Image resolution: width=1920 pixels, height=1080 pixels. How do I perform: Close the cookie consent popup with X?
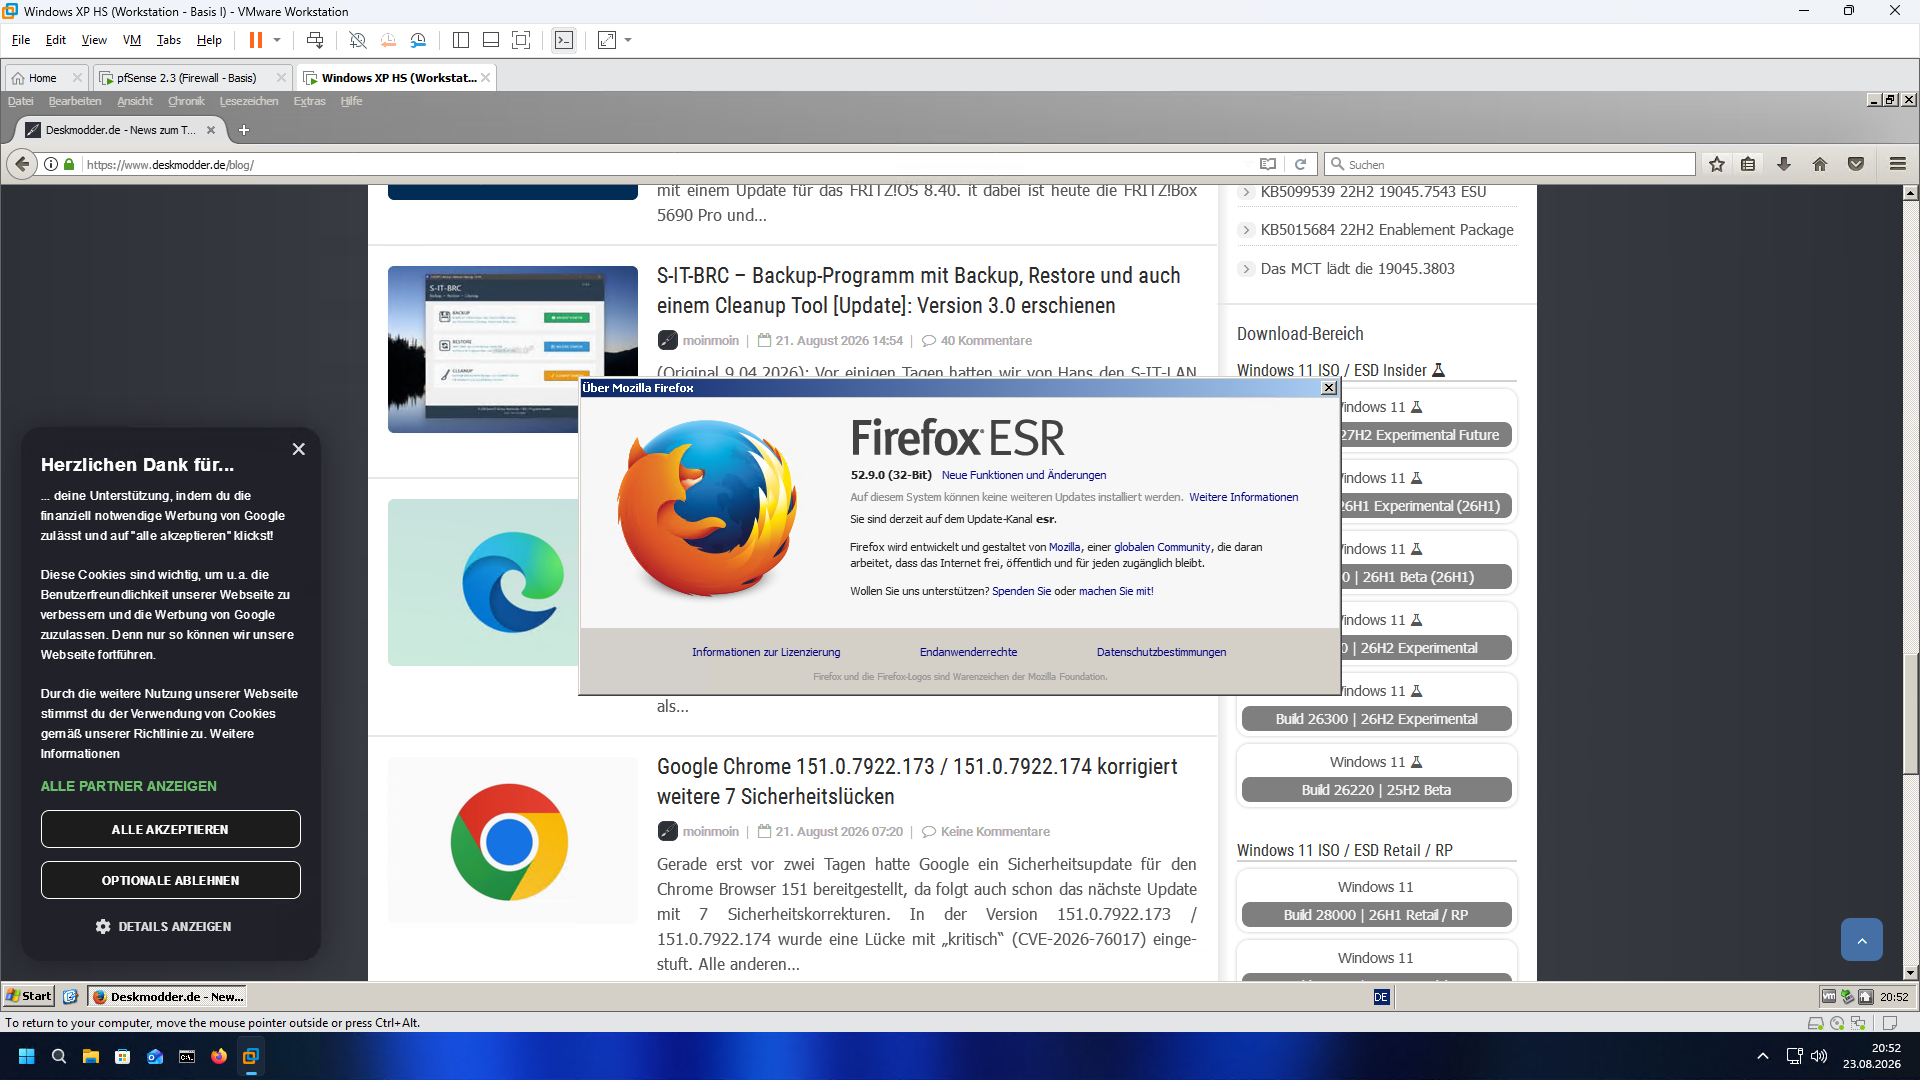(298, 449)
